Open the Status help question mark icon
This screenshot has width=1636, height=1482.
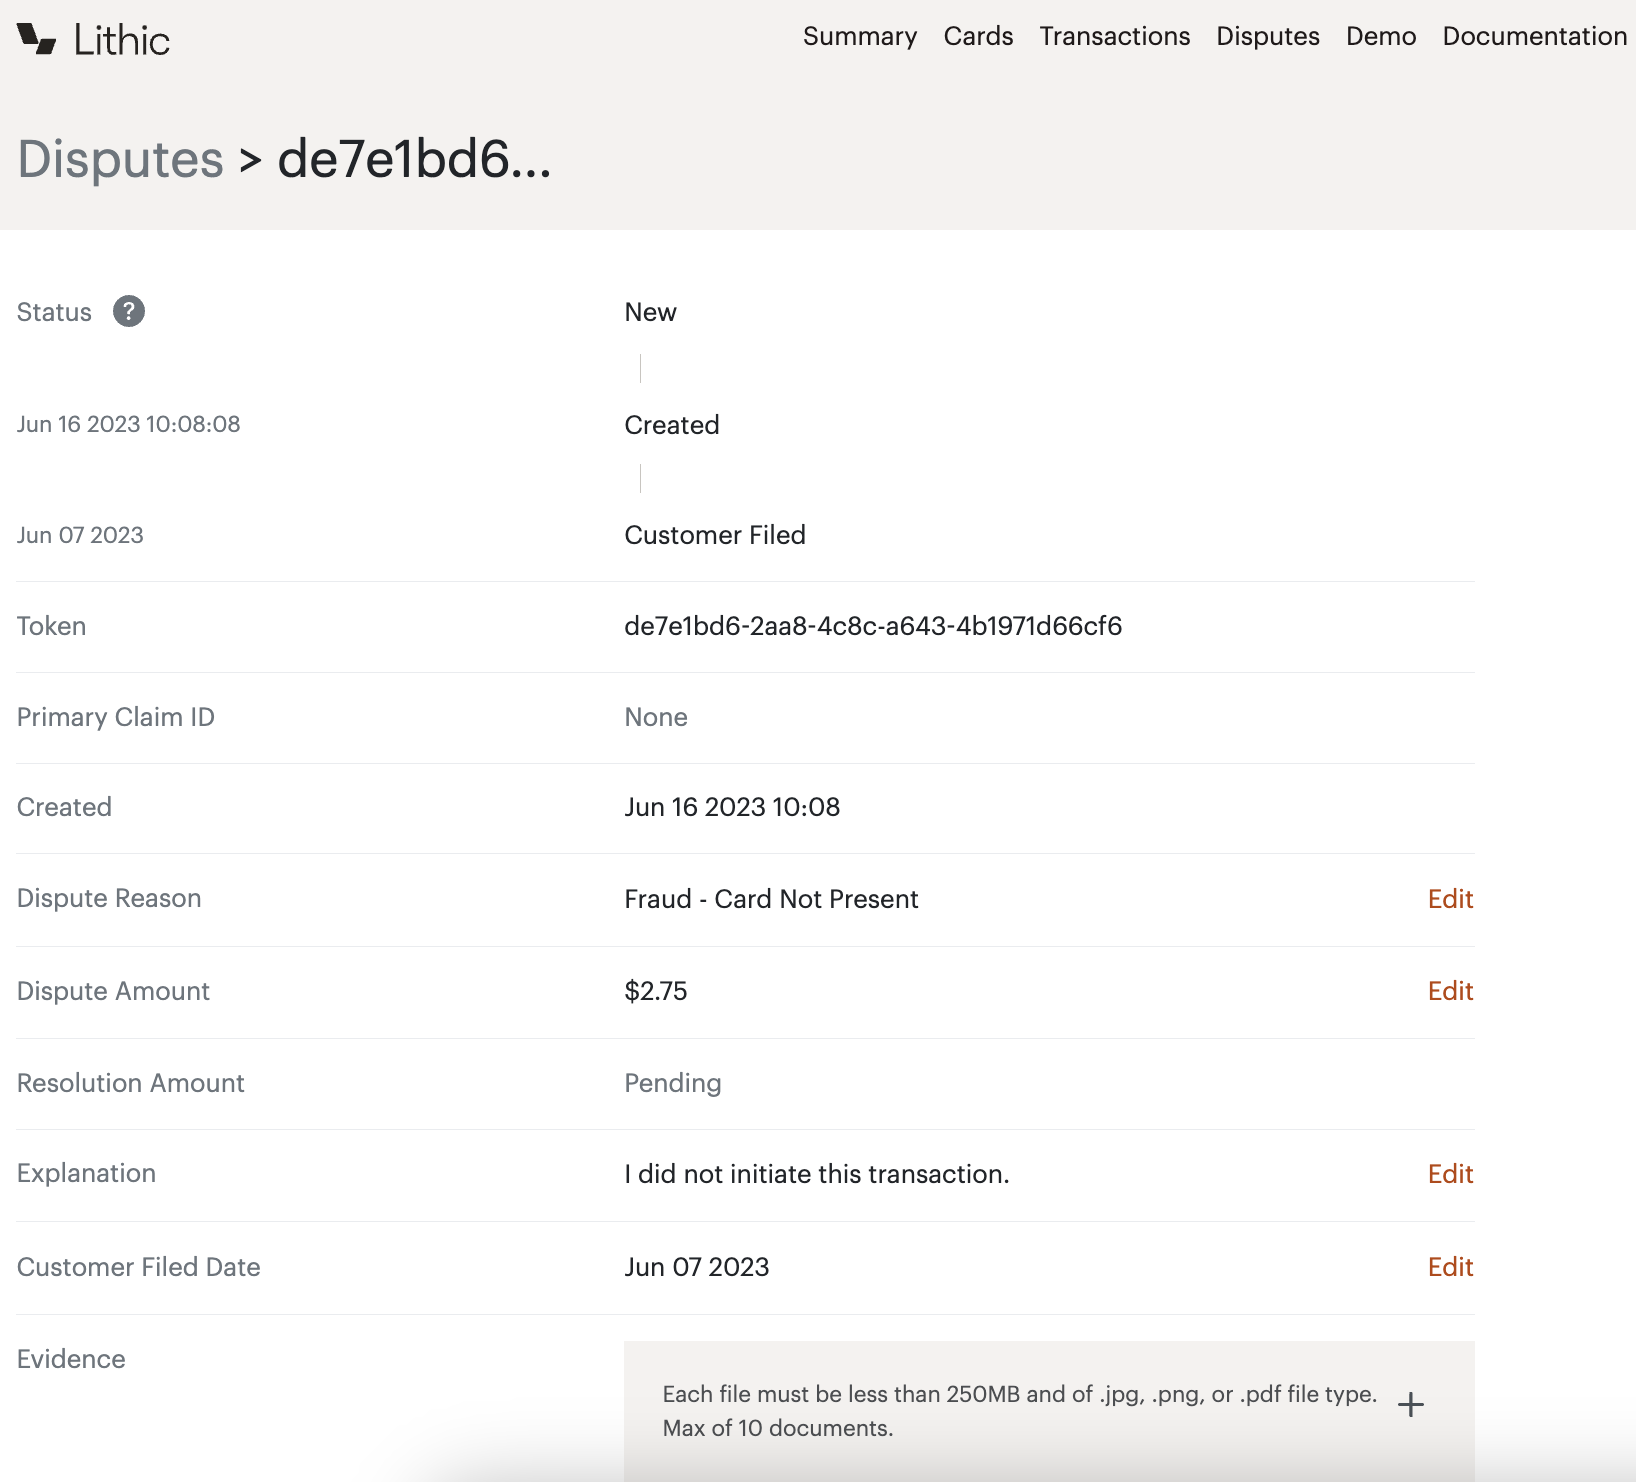tap(128, 311)
